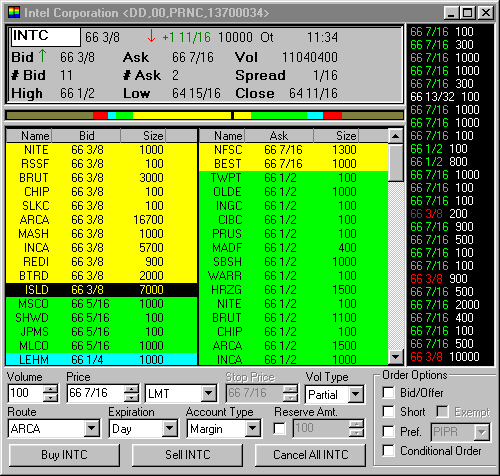This screenshot has height=476, width=500.
Task: Enable Conditional Order checkbox
Action: point(388,450)
